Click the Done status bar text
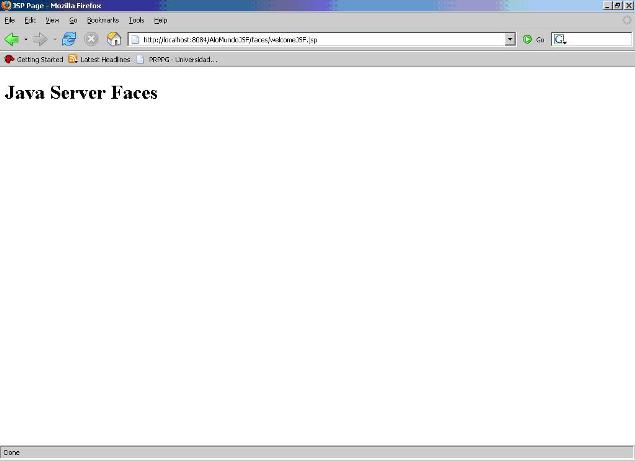The width and height of the screenshot is (635, 461). click(11, 452)
